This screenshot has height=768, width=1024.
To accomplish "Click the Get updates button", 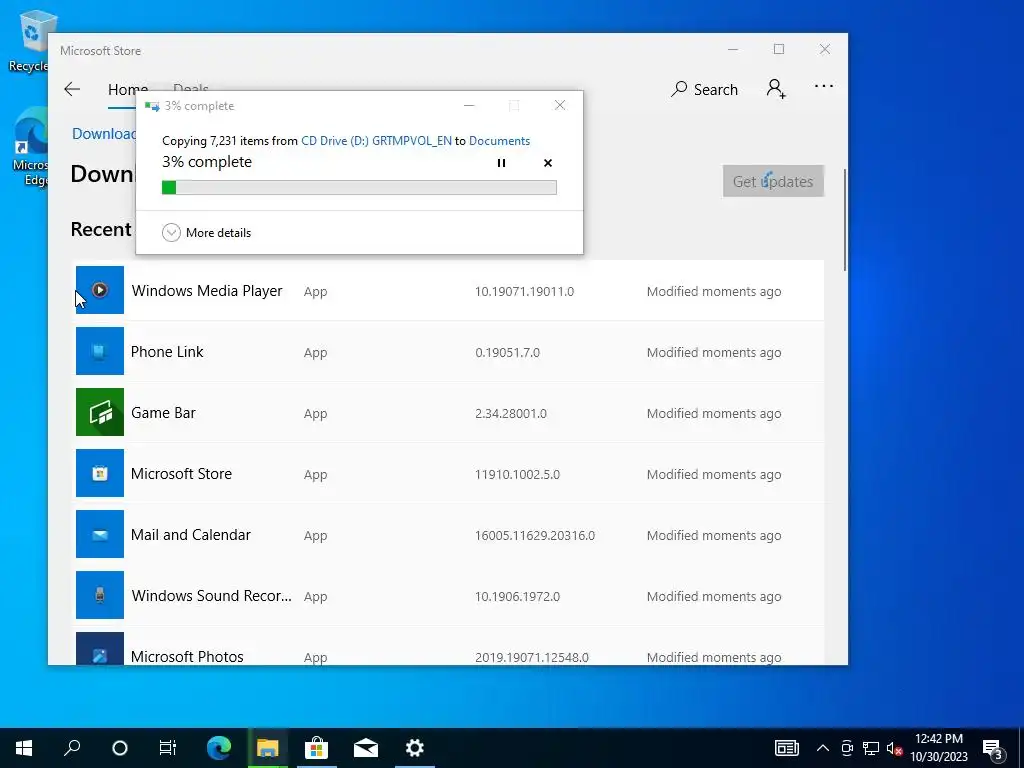I will click(773, 182).
